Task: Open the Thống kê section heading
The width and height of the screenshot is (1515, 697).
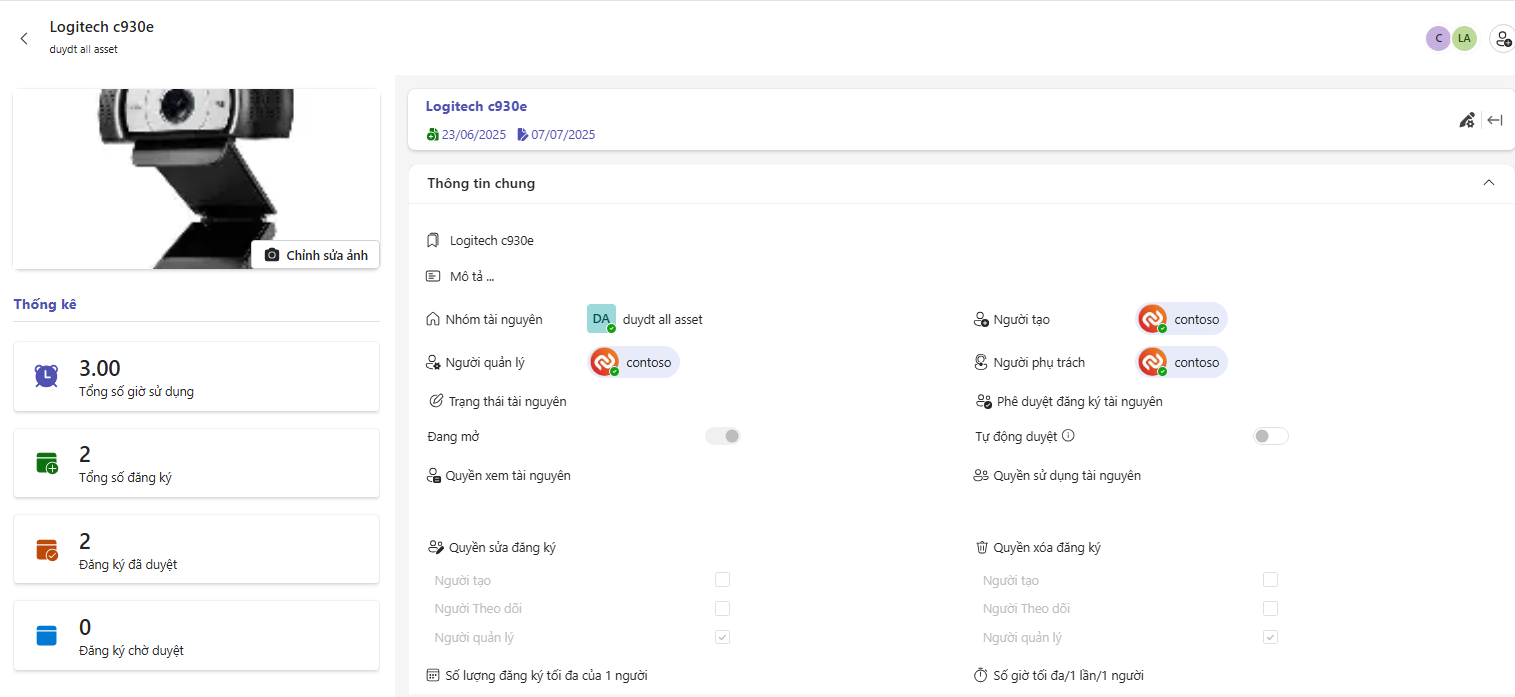Action: [45, 304]
